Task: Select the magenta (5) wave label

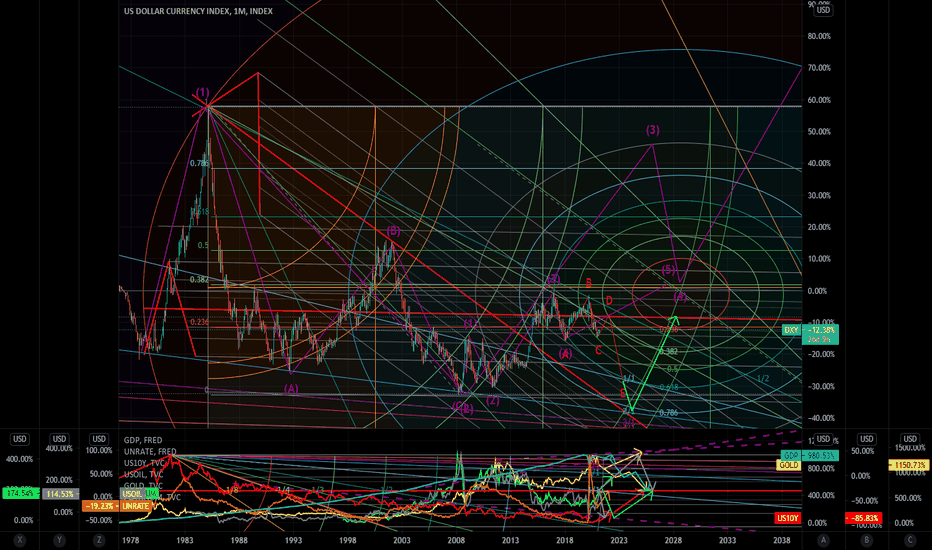Action: (669, 270)
